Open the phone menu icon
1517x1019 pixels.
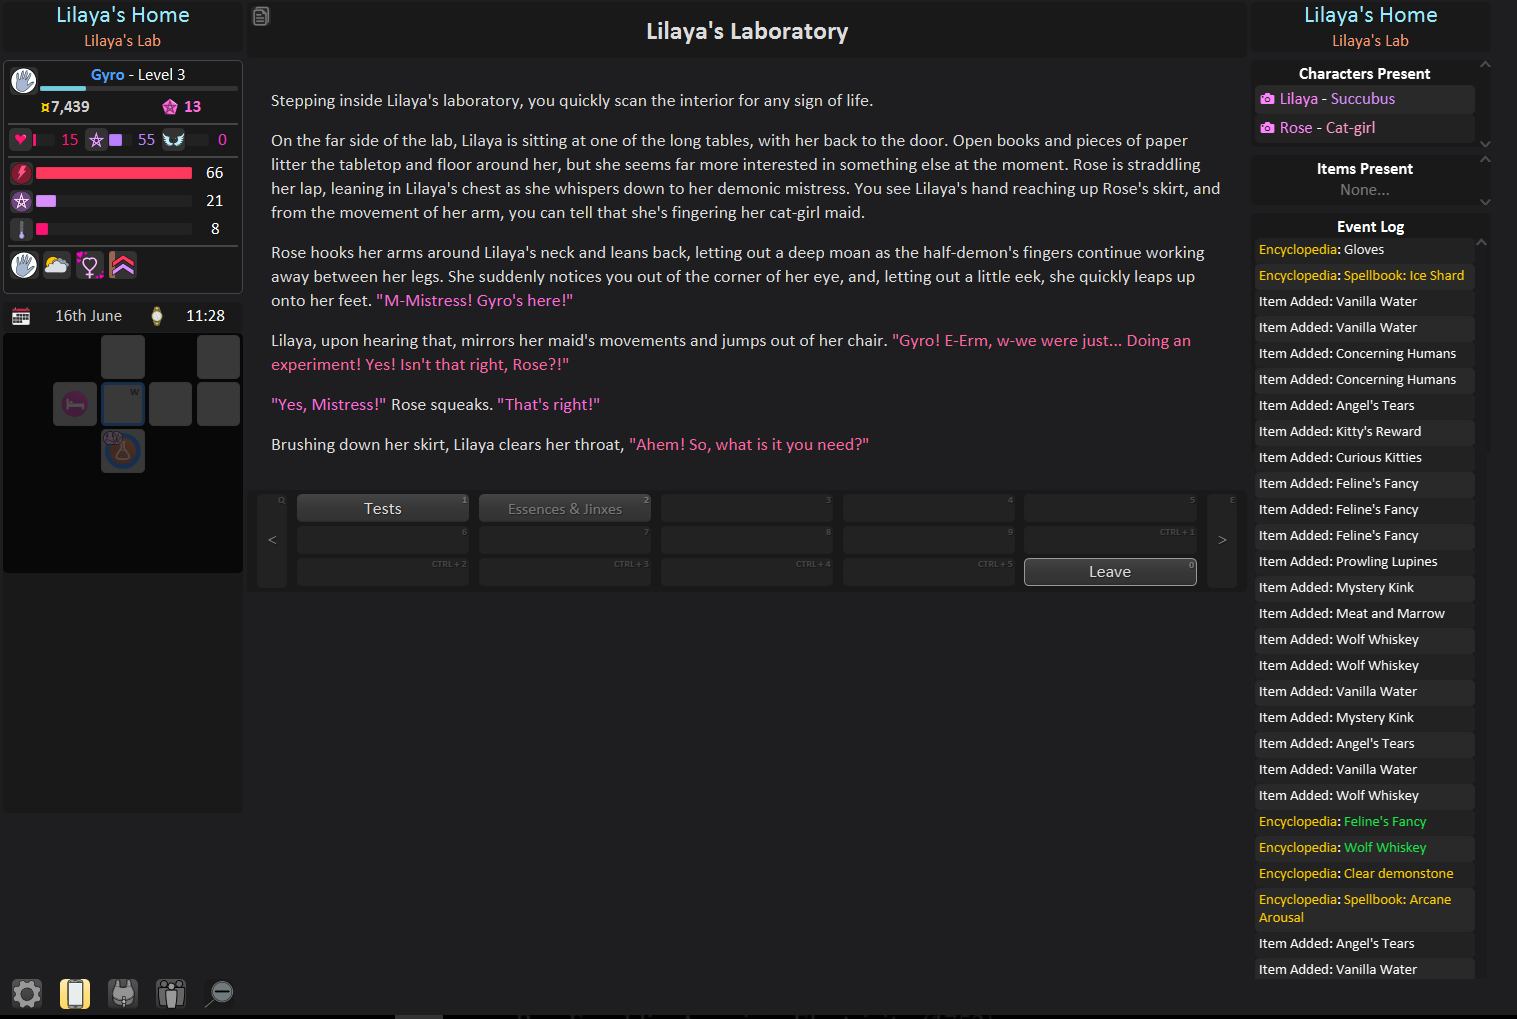tap(75, 993)
